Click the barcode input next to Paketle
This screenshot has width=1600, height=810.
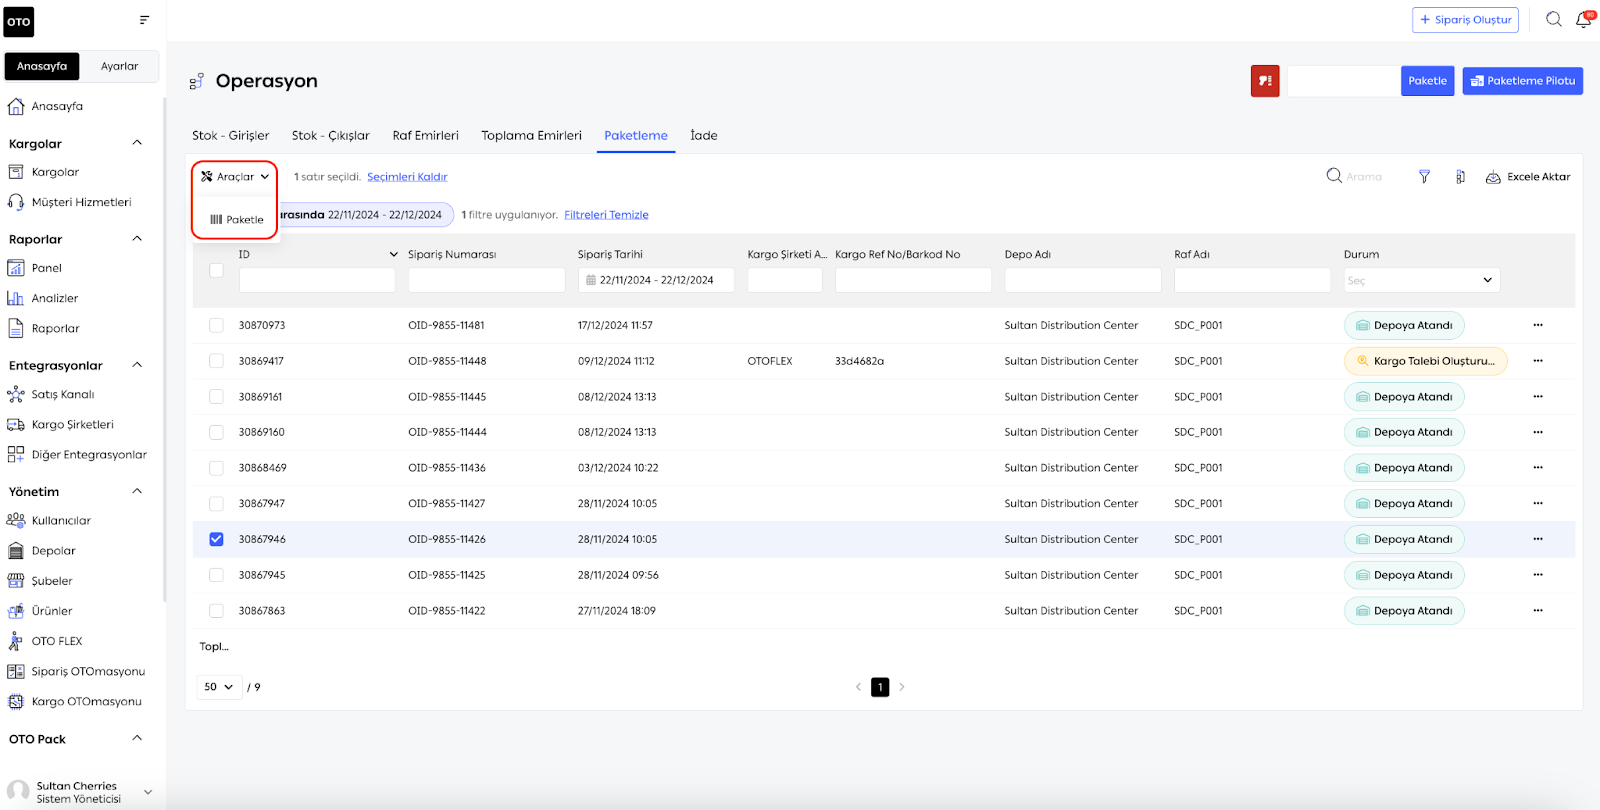coord(1343,81)
